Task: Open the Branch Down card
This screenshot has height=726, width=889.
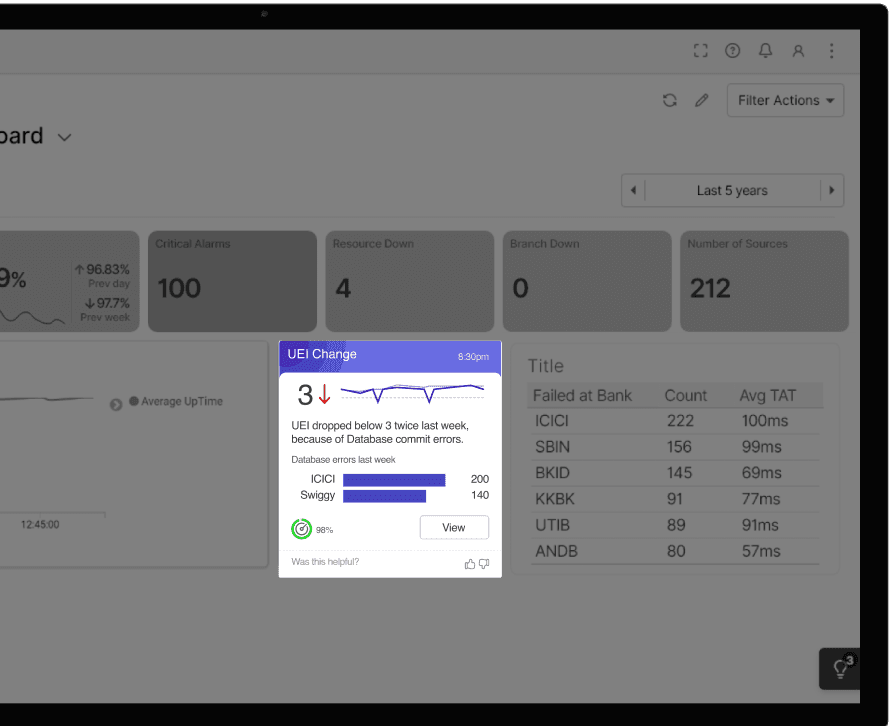Action: [587, 281]
